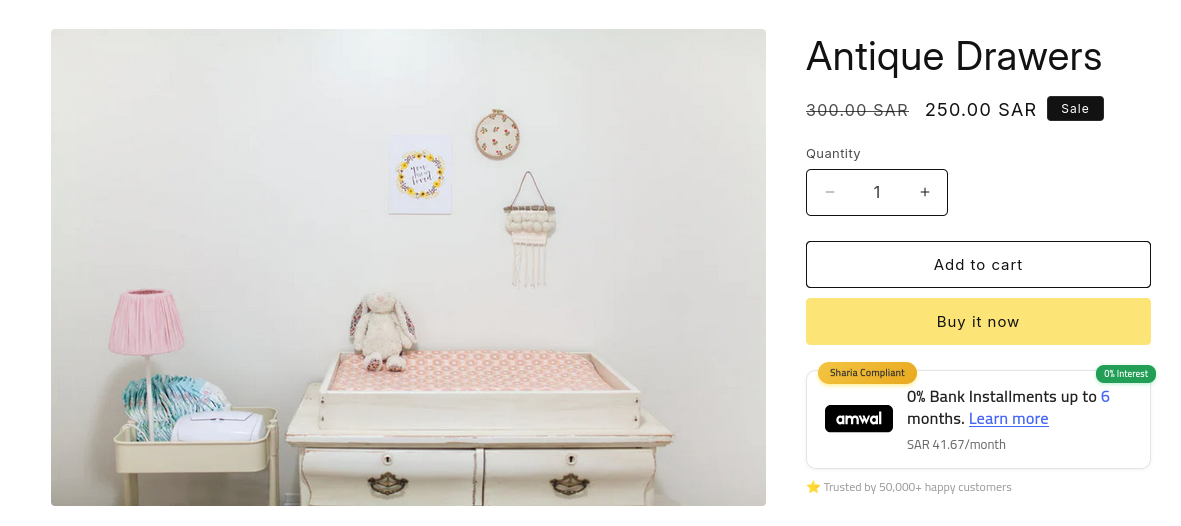Click the Quantity label
Screen dimensions: 1181x526
pyautogui.click(x=833, y=154)
